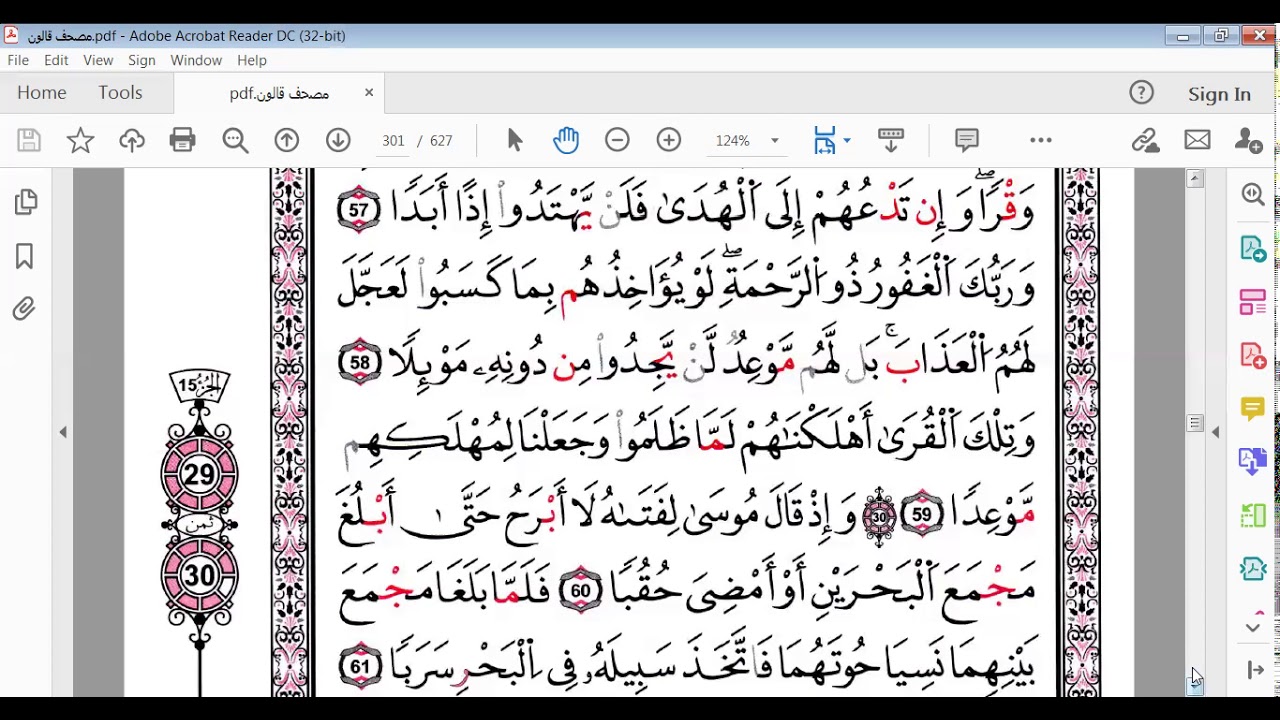Open the Sign menu
The height and width of the screenshot is (720, 1280).
coord(141,60)
